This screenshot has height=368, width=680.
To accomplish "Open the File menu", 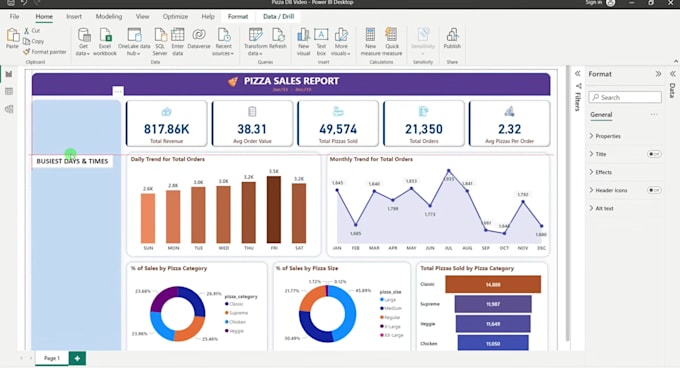I will tap(14, 16).
